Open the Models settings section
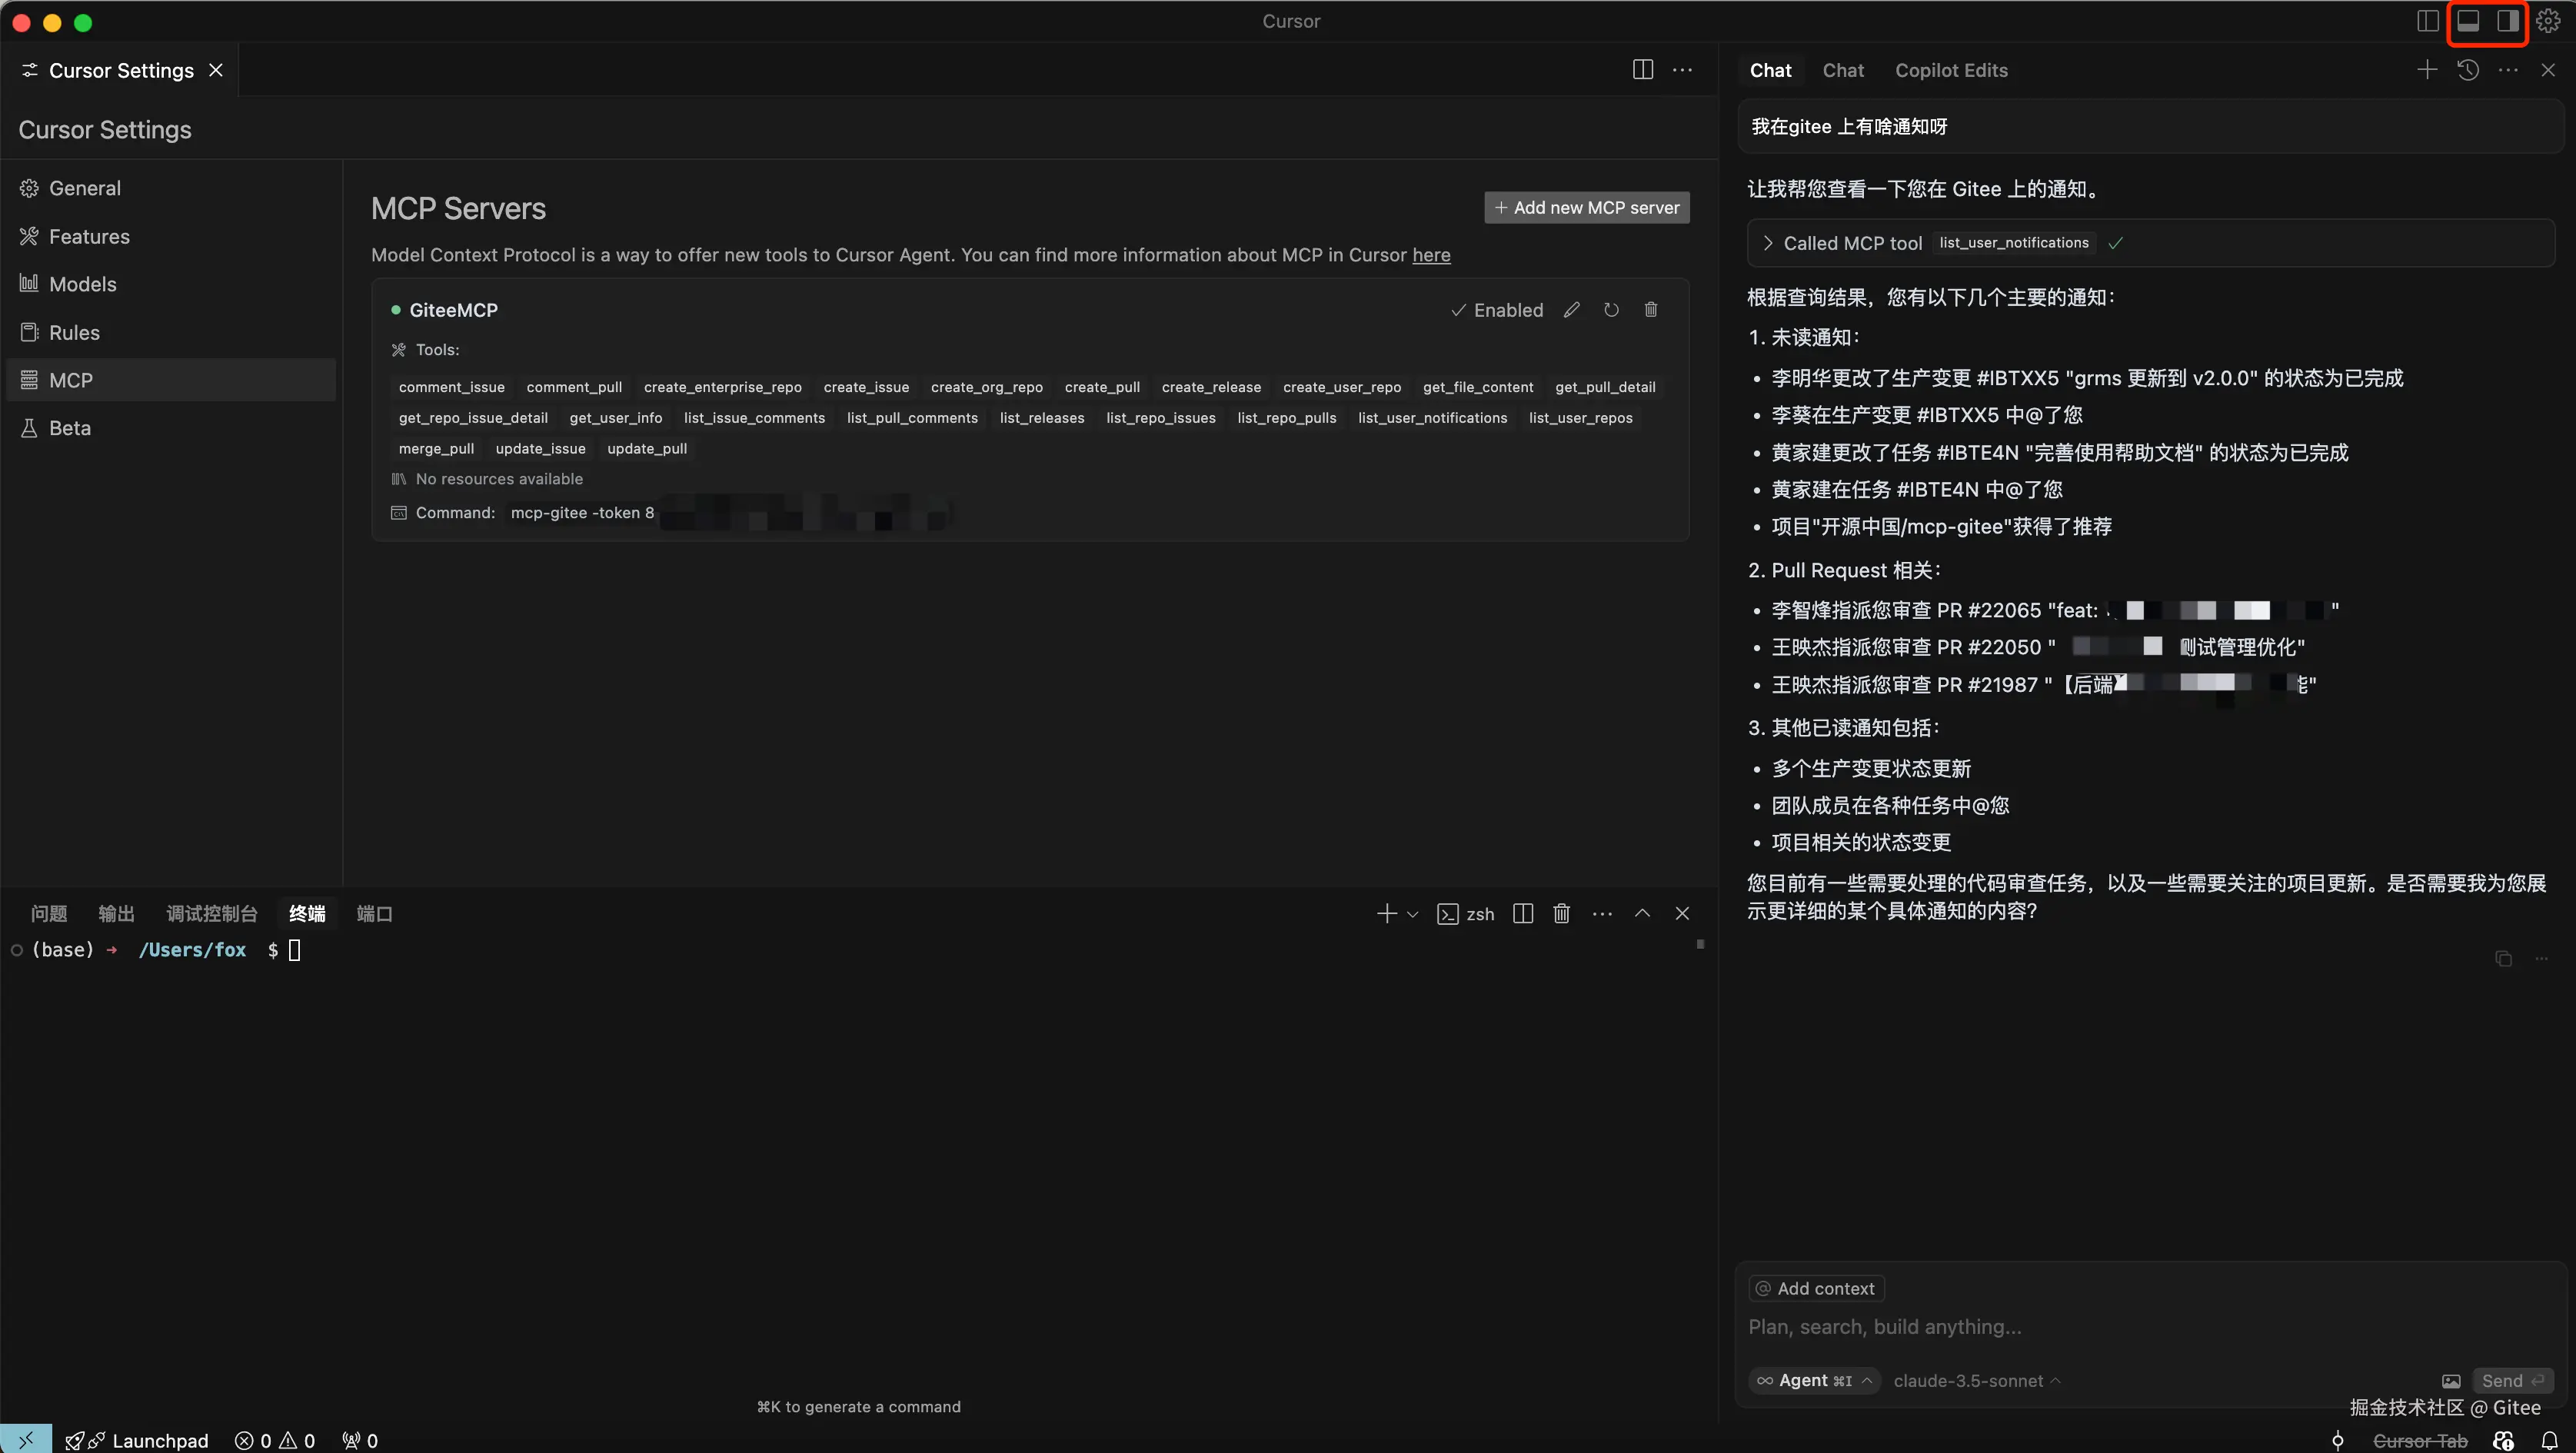This screenshot has width=2576, height=1453. (x=82, y=284)
